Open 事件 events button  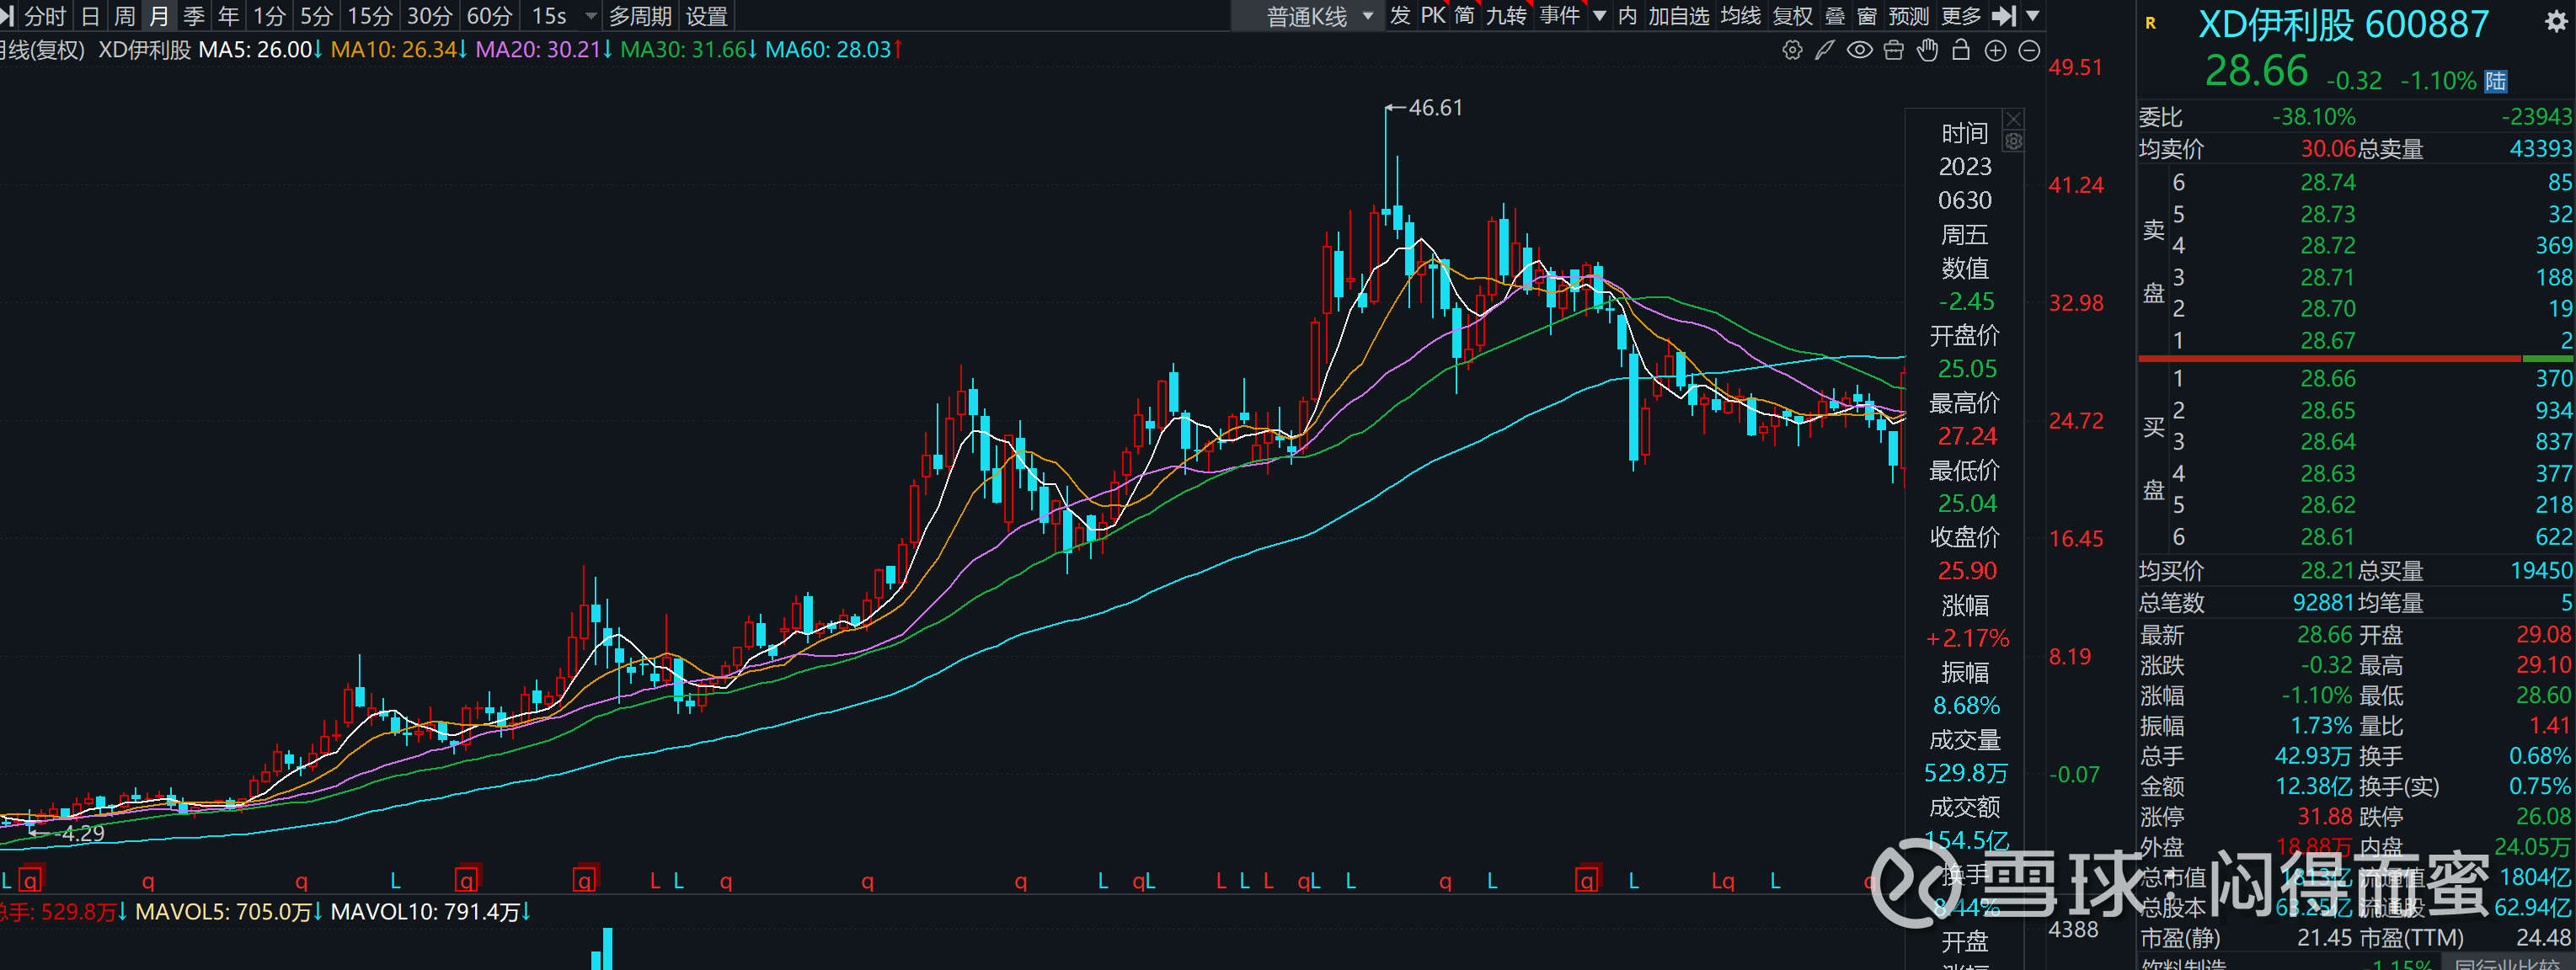point(1560,16)
